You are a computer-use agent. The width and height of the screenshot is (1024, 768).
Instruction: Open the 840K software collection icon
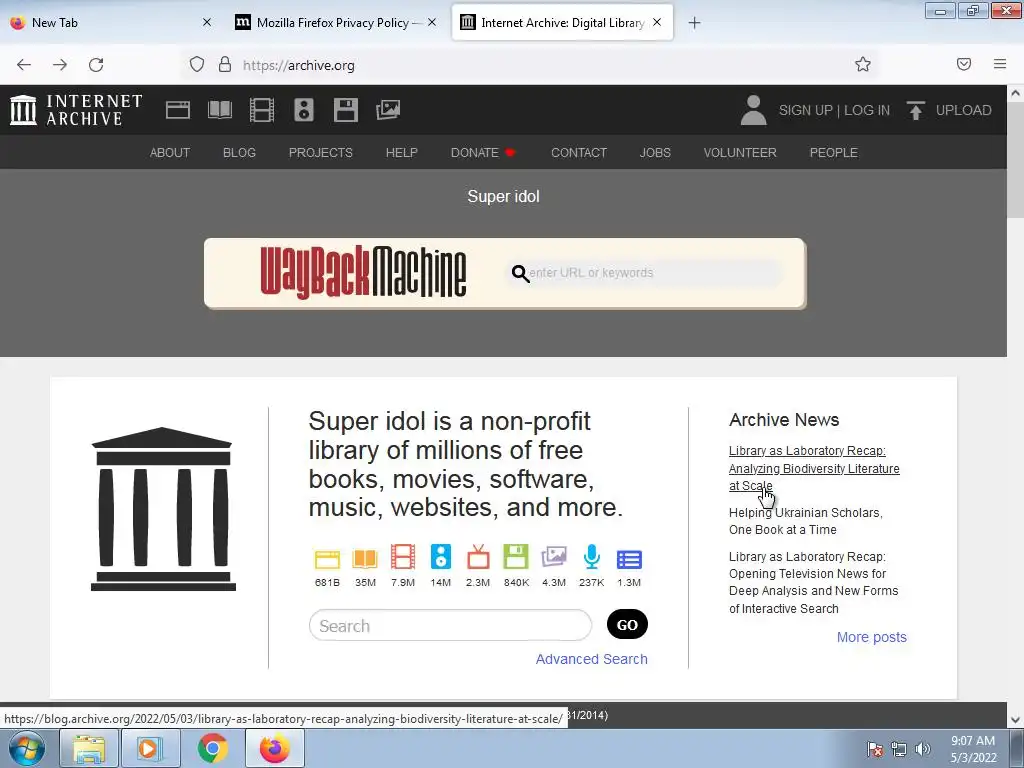pos(516,557)
